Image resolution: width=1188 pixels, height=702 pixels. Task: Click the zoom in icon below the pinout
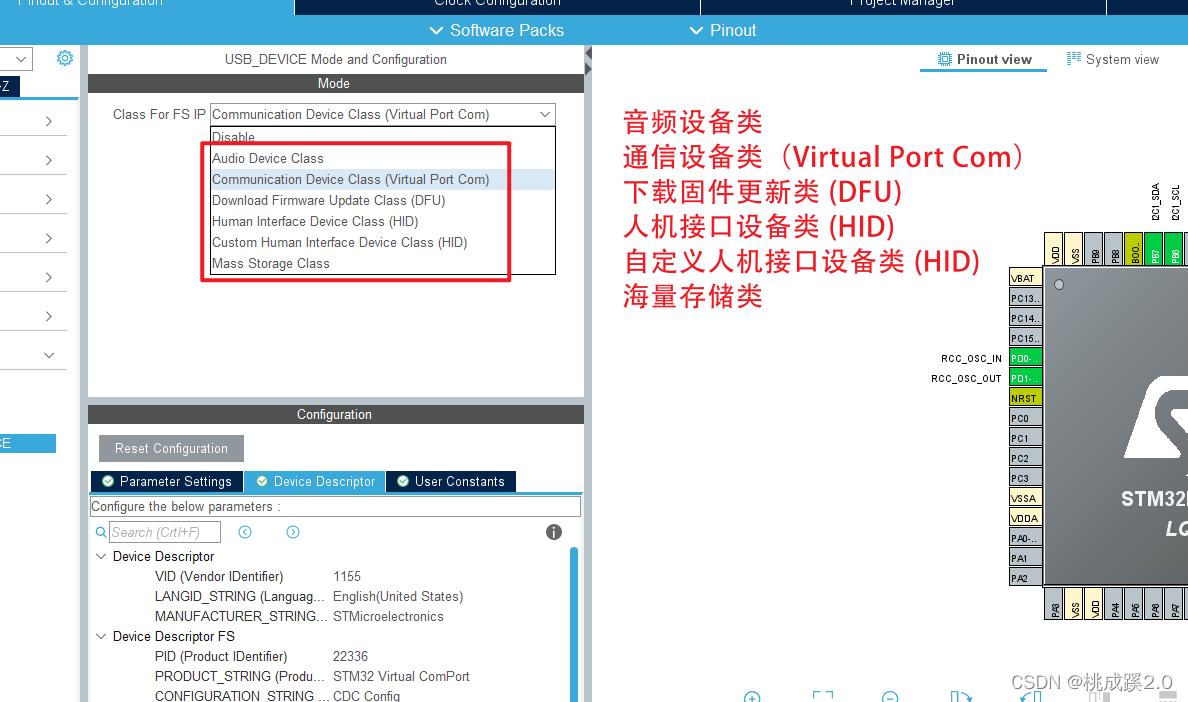coord(752,697)
